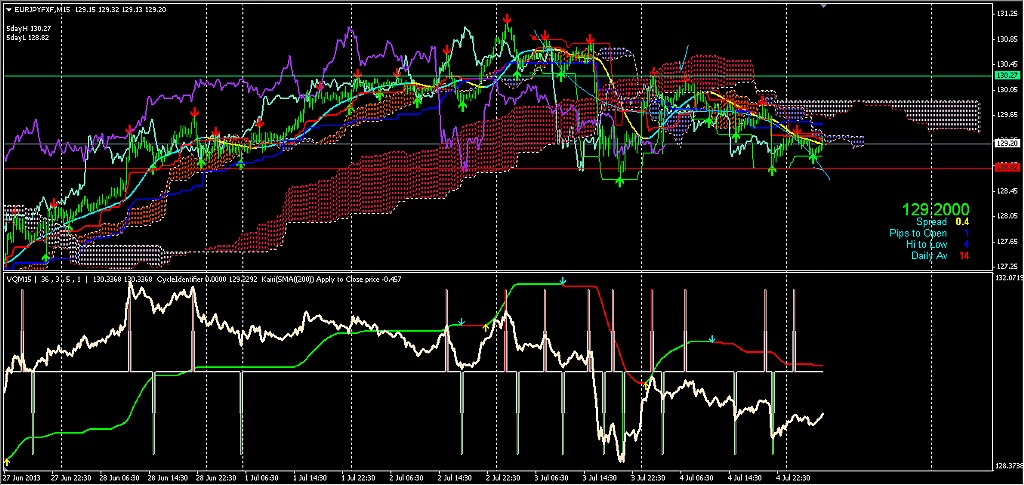
Task: Click the lowest green buy arrow near 3 Jul 14:30
Action: click(620, 181)
